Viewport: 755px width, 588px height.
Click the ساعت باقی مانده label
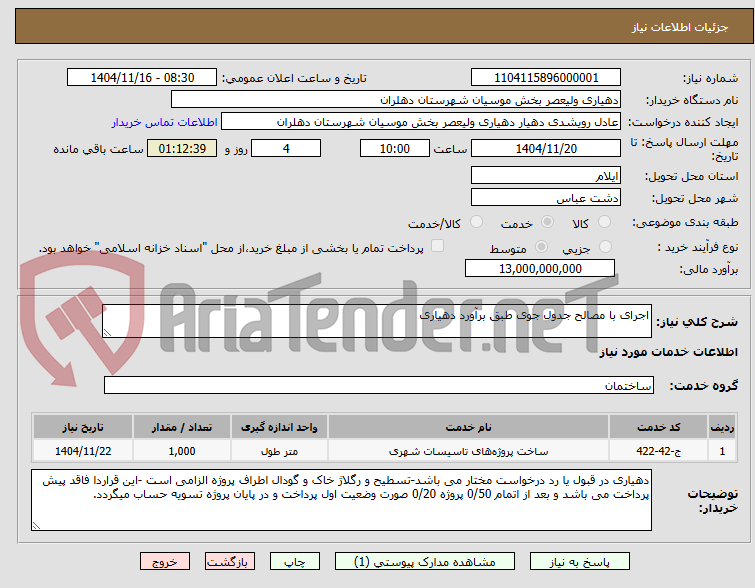[x=98, y=149]
